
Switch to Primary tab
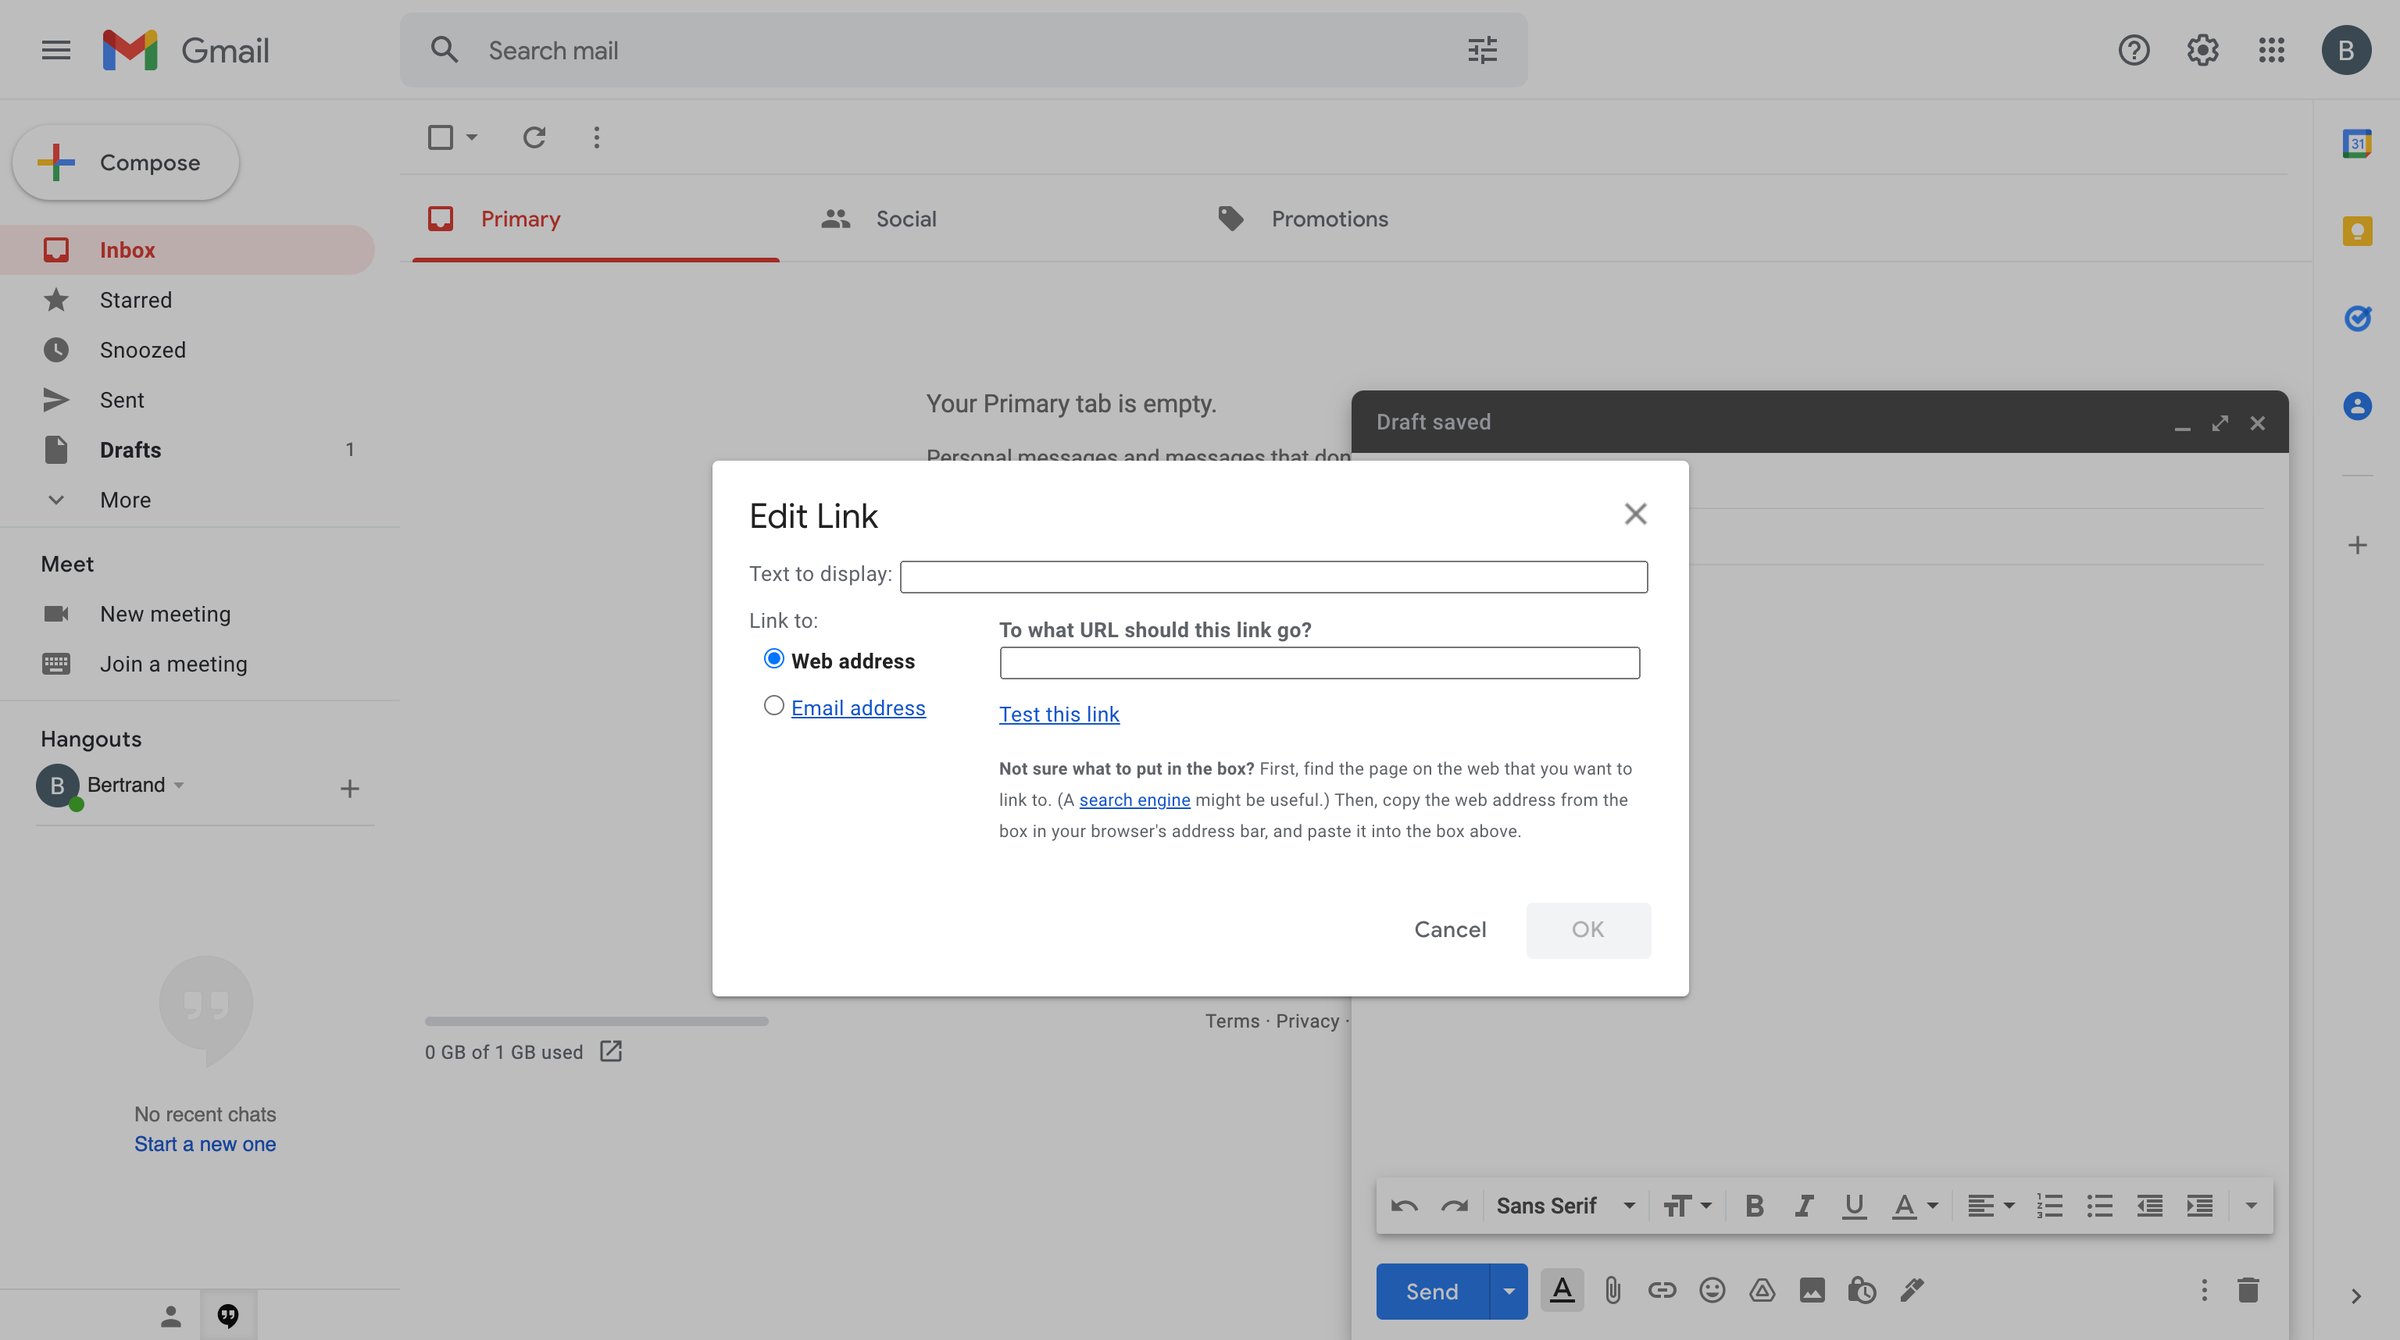point(595,218)
